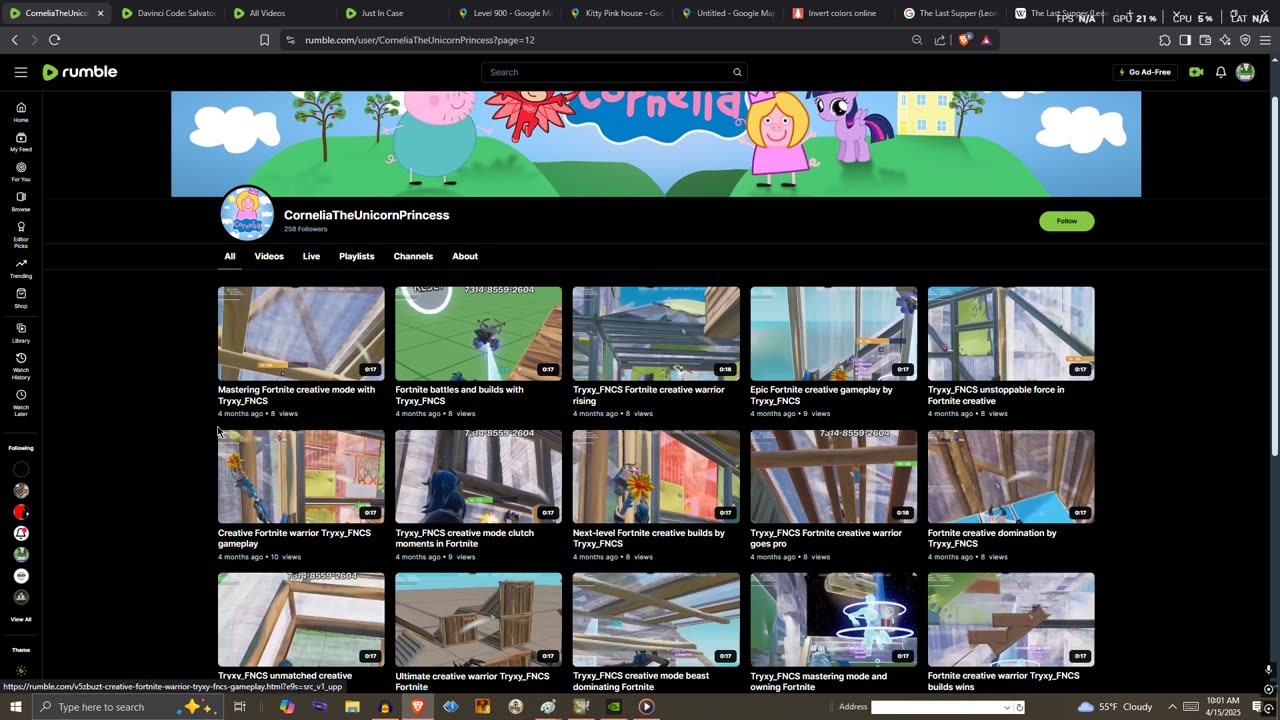Click the search magnifier icon
This screenshot has width=1280, height=720.
coord(737,72)
